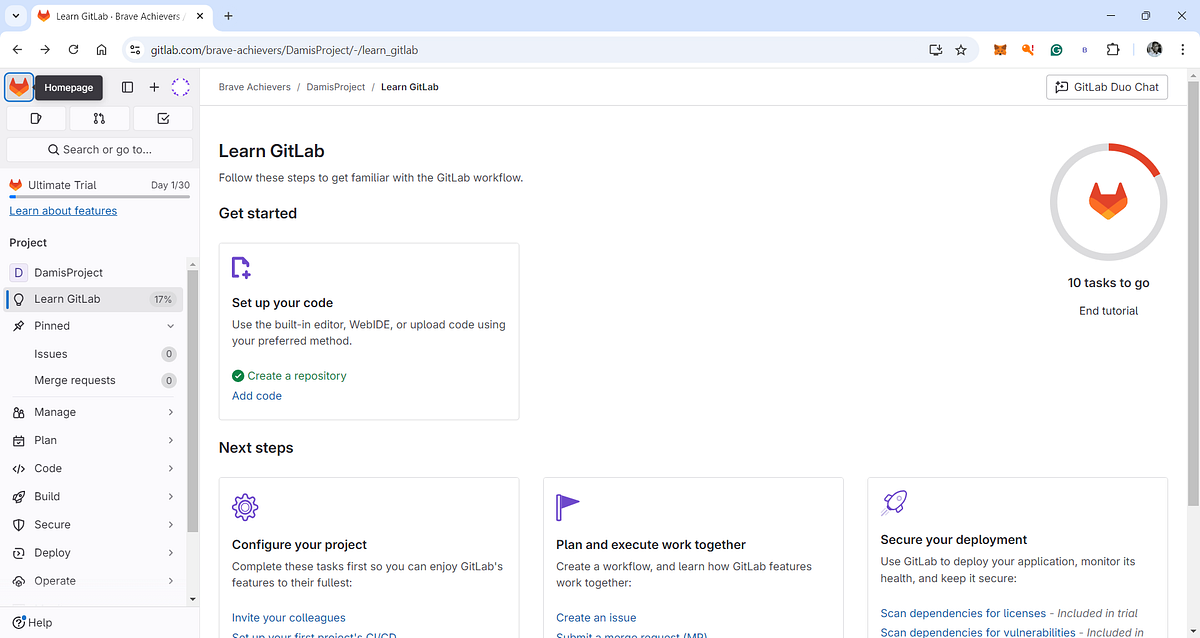This screenshot has width=1200, height=638.
Task: Open the To-Do list checkmark icon
Action: coord(163,118)
